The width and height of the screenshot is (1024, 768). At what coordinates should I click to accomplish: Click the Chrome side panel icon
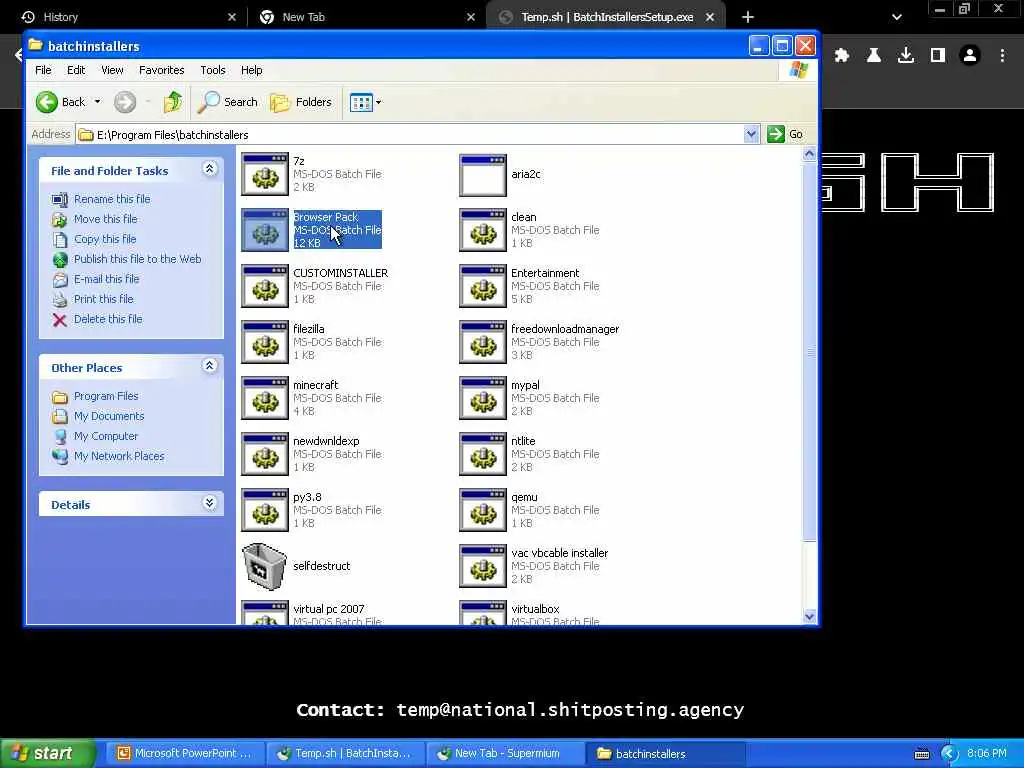click(938, 56)
